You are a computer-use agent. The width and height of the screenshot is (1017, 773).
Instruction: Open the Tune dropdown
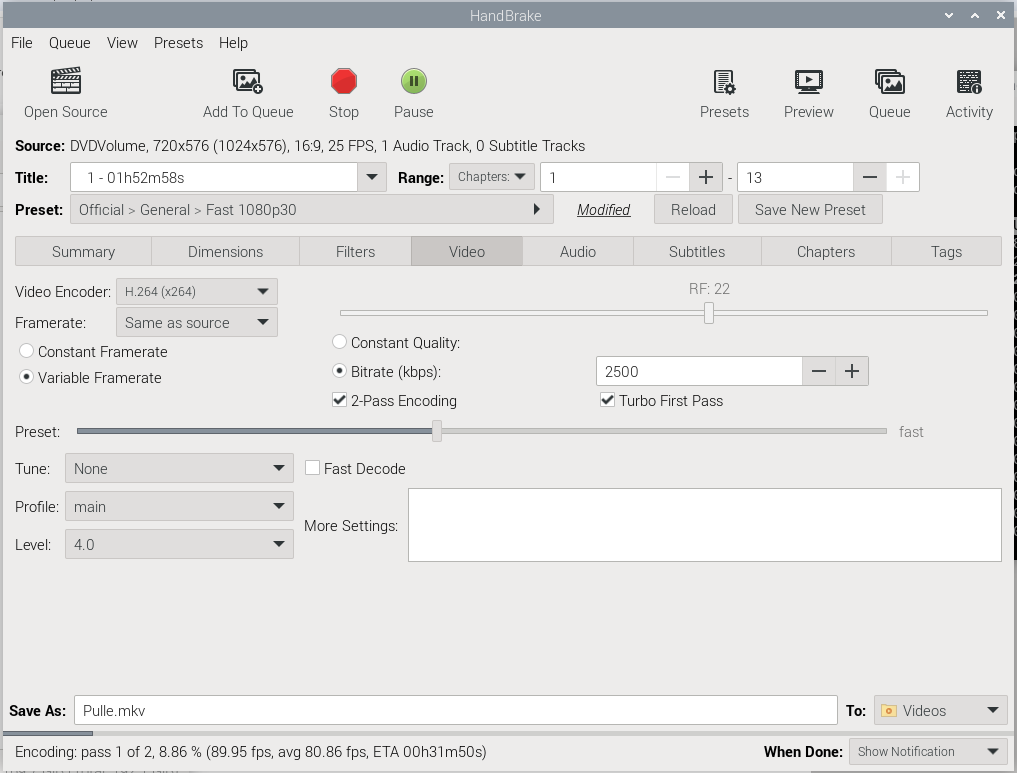coord(179,469)
